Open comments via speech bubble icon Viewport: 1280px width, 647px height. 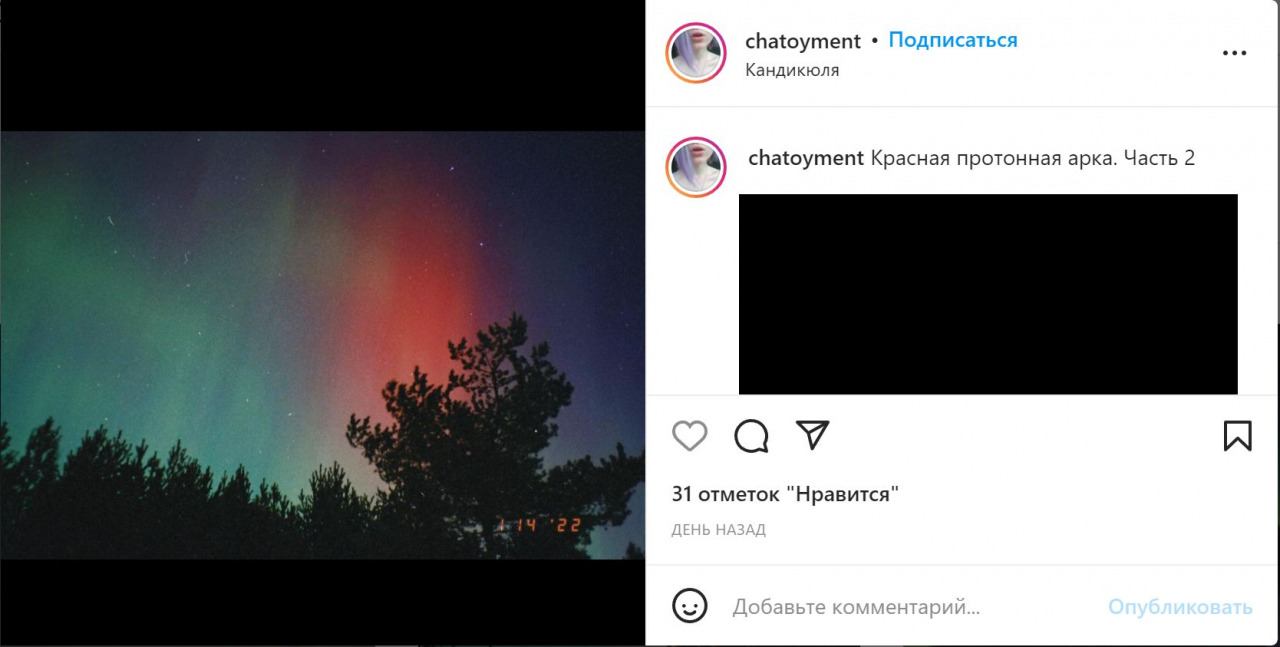(x=751, y=436)
